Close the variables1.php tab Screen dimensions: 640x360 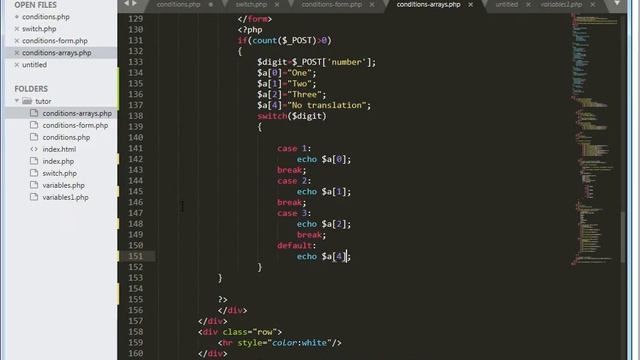pyautogui.click(x=593, y=5)
